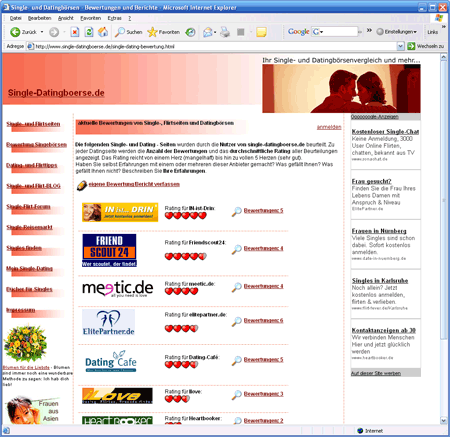Open the Bearbeiten menu

coord(39,18)
